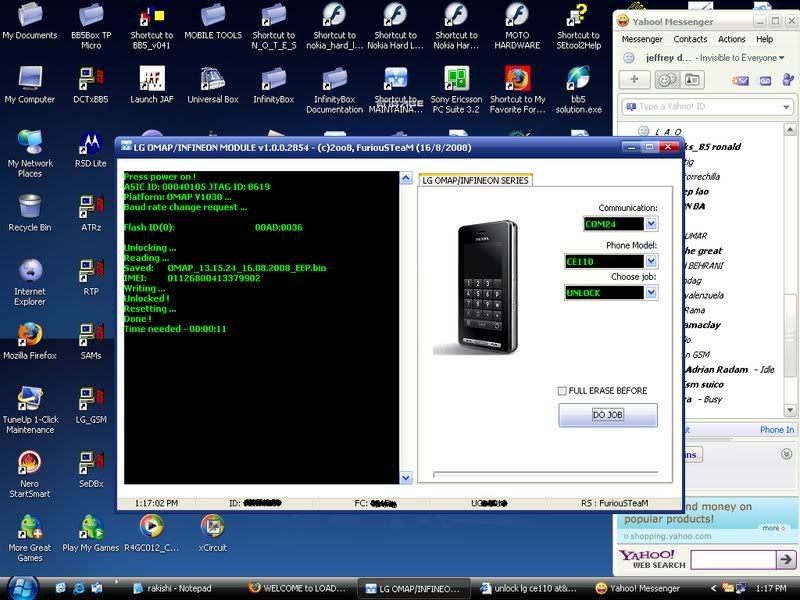Select the Recycle Bin icon
Image resolution: width=800 pixels, height=600 pixels.
pyautogui.click(x=30, y=213)
